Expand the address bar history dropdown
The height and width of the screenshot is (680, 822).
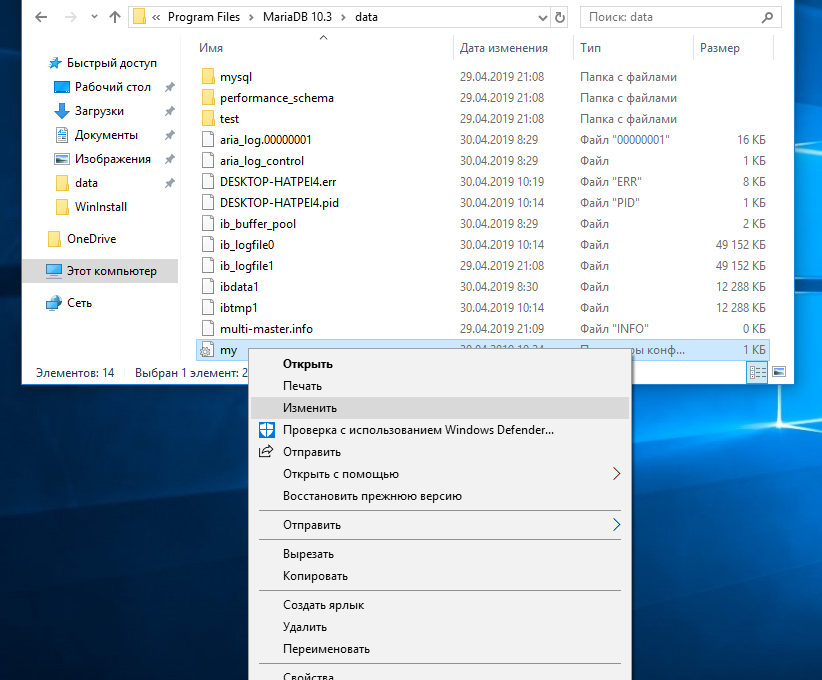(543, 18)
